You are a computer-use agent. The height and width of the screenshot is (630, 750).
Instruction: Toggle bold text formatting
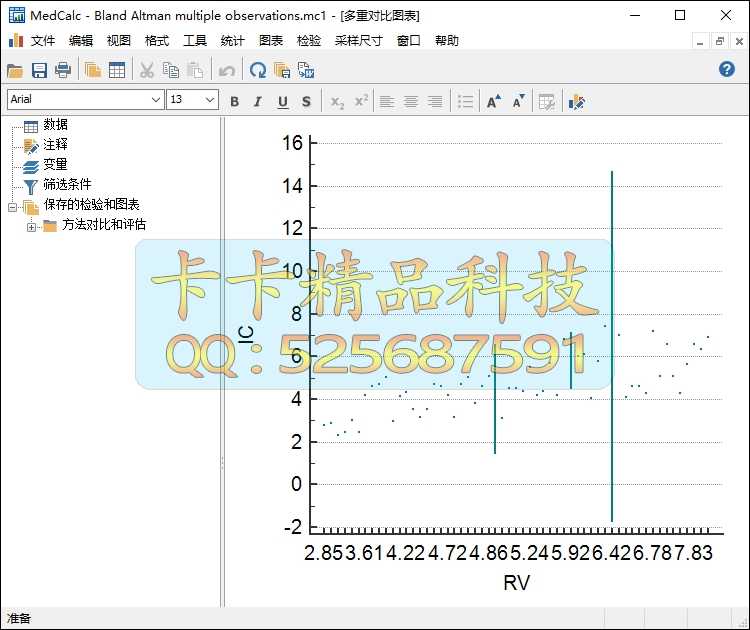(x=234, y=101)
